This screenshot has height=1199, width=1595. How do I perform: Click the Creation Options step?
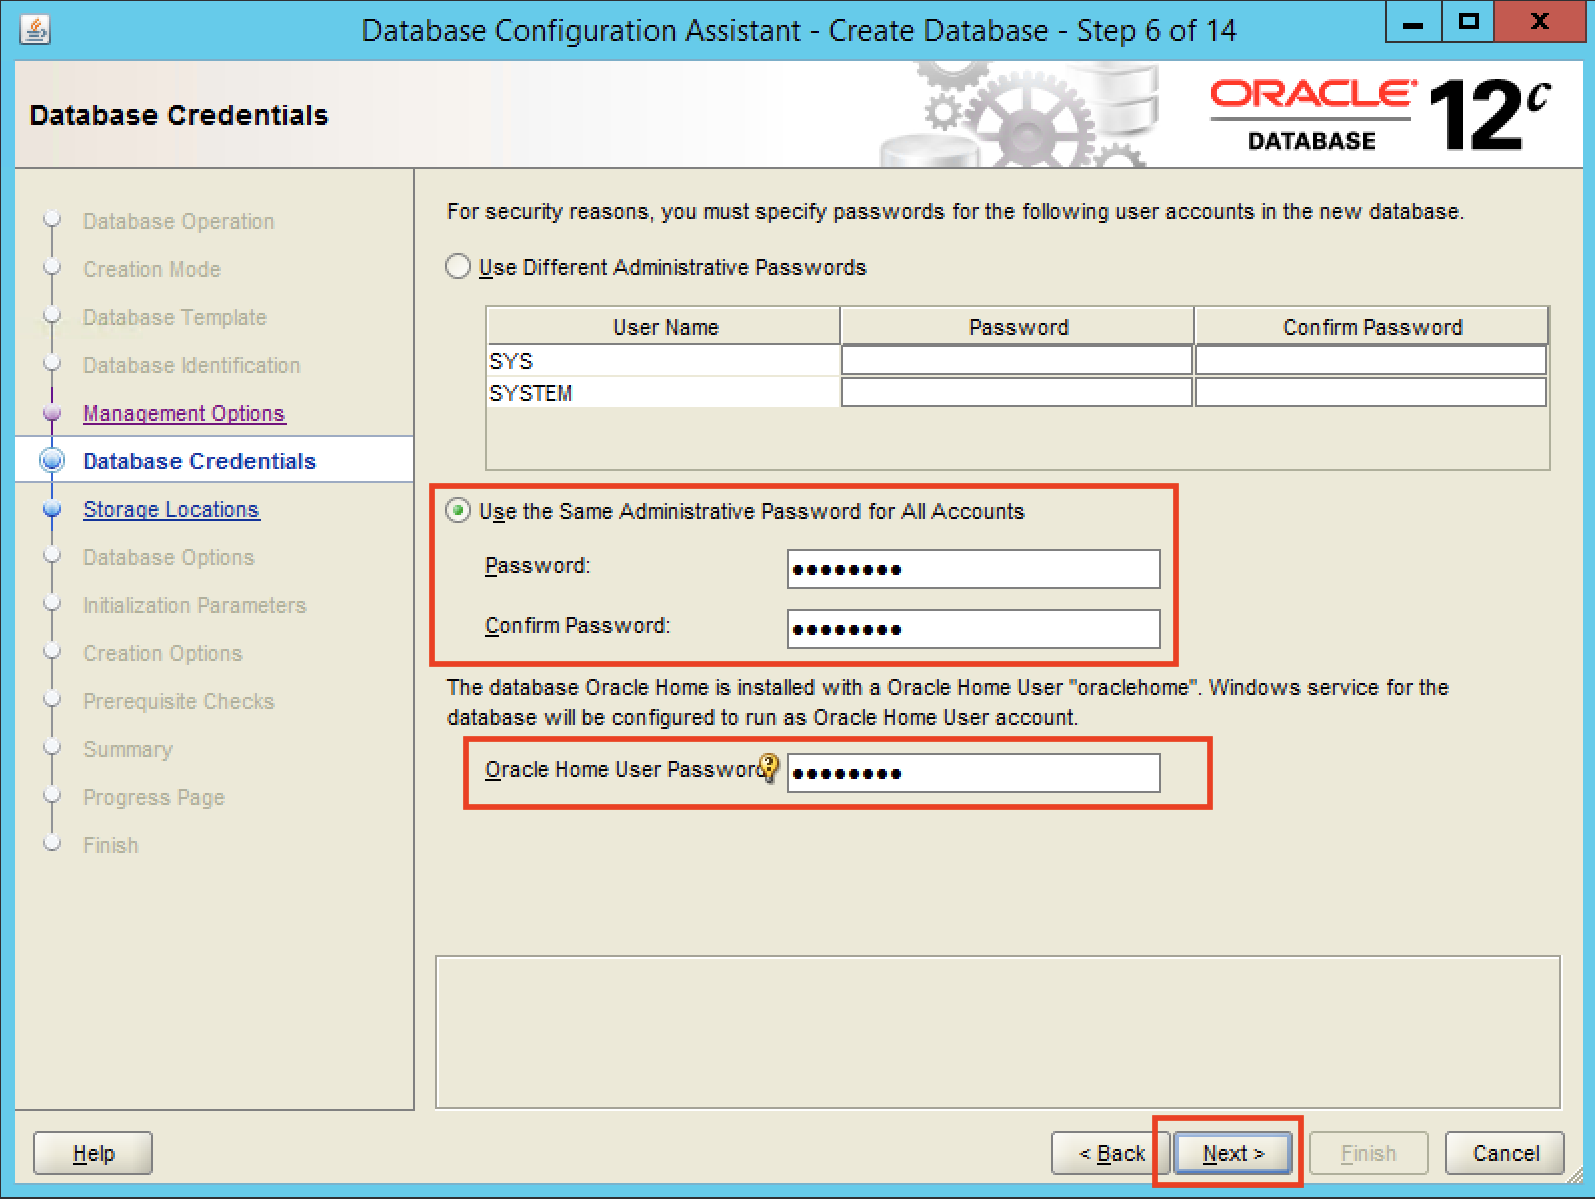162,653
